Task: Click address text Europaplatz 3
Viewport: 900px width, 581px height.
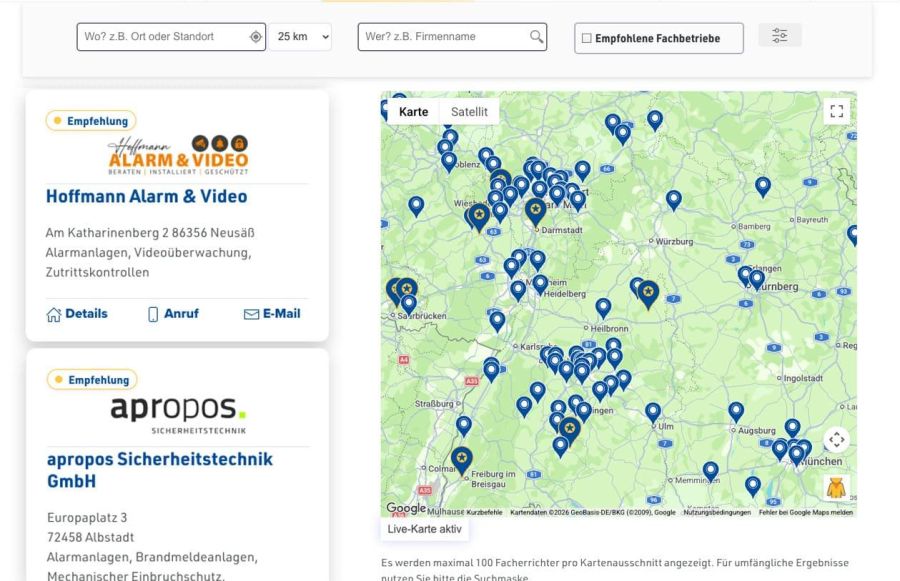Action: tap(87, 517)
